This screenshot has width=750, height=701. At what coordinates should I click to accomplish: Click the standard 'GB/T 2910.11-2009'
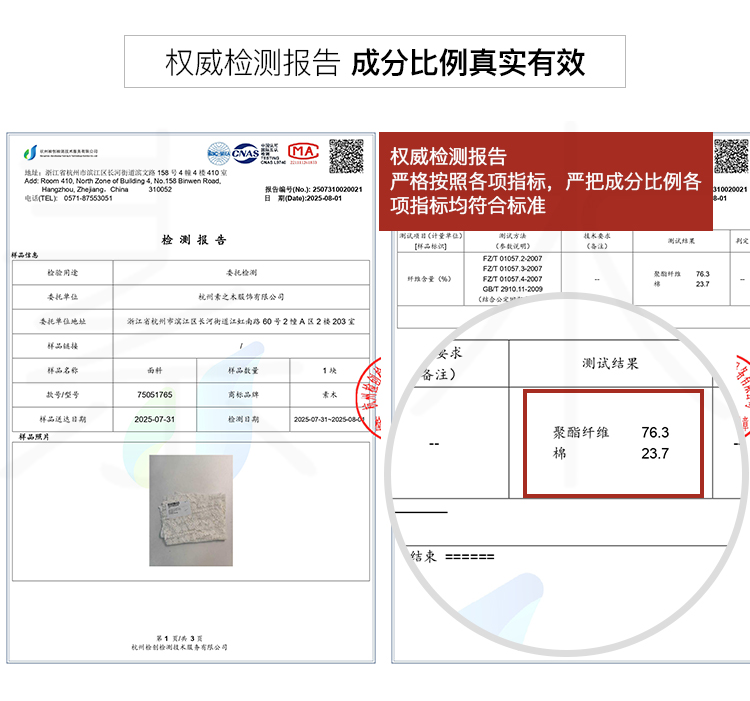512,289
